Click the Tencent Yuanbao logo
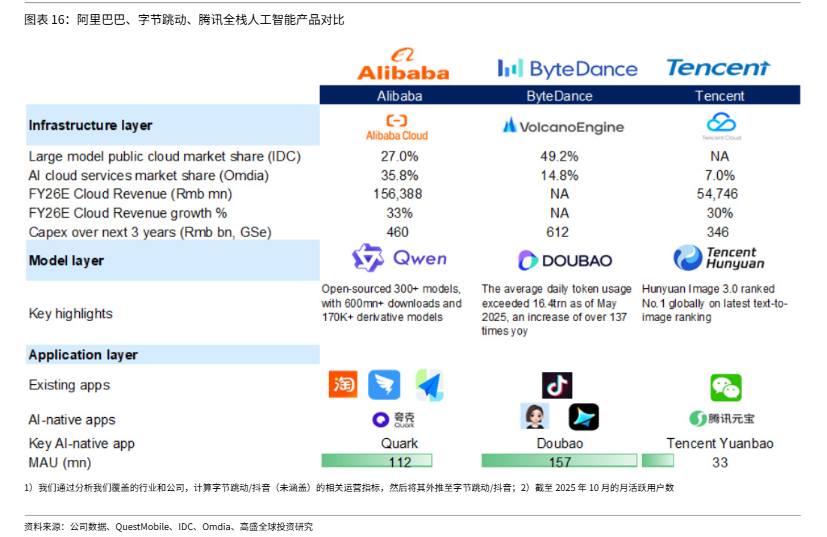 coord(720,418)
